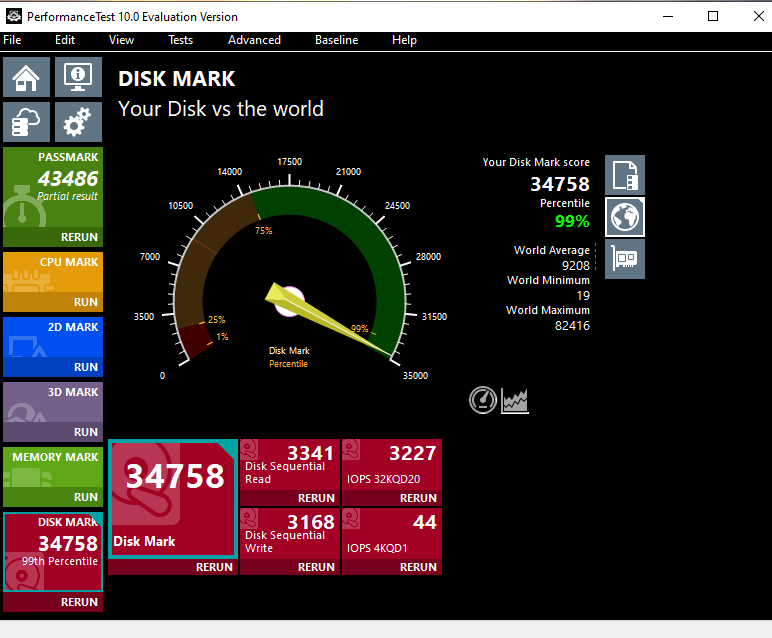The width and height of the screenshot is (772, 638).
Task: Click the gauge needle hub
Action: pos(290,301)
